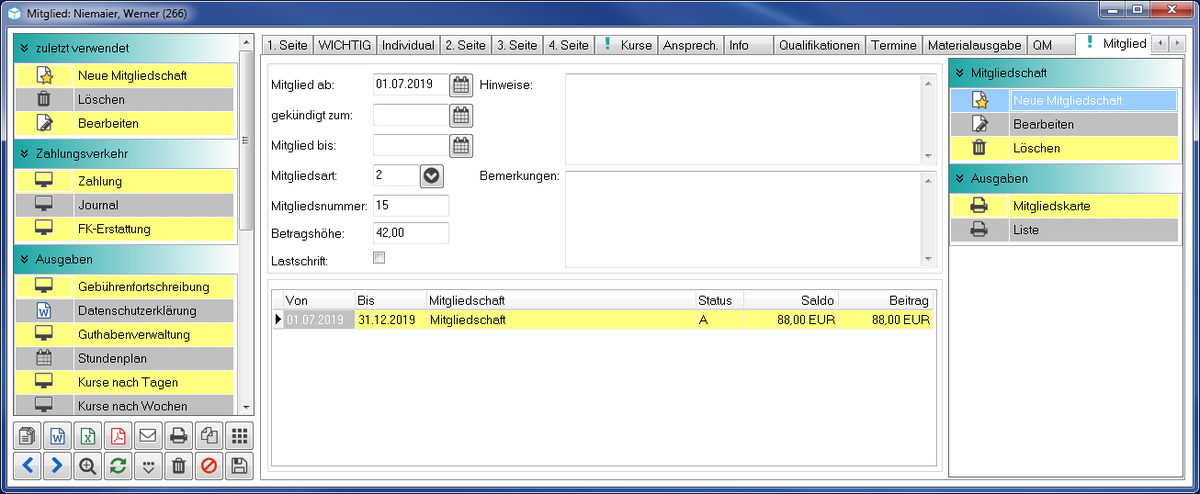1200x494 pixels.
Task: Go to next record with blue right arrow
Action: [58, 465]
